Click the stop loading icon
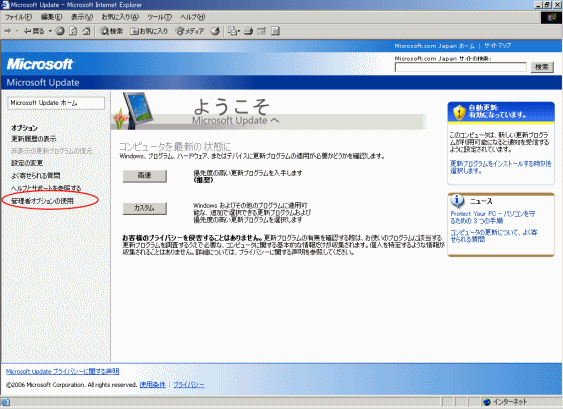563x409 pixels. pyautogui.click(x=60, y=31)
